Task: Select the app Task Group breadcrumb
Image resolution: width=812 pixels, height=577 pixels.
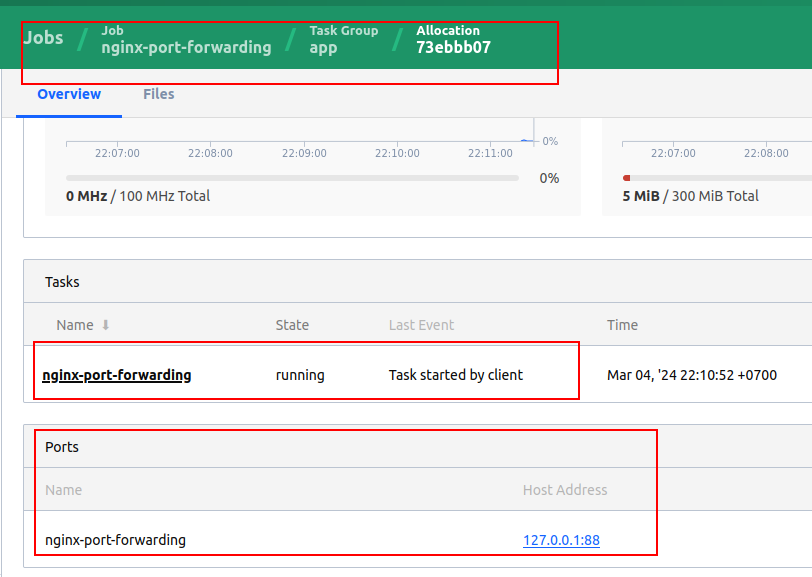Action: pos(322,46)
